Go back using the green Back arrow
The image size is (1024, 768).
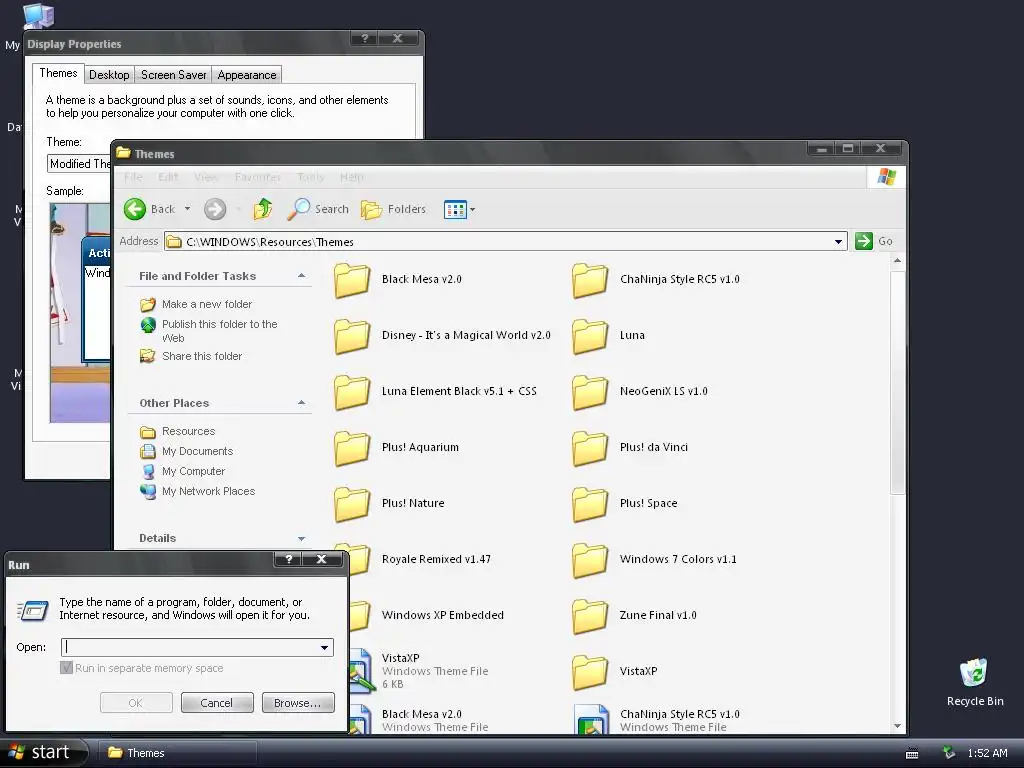pyautogui.click(x=135, y=209)
